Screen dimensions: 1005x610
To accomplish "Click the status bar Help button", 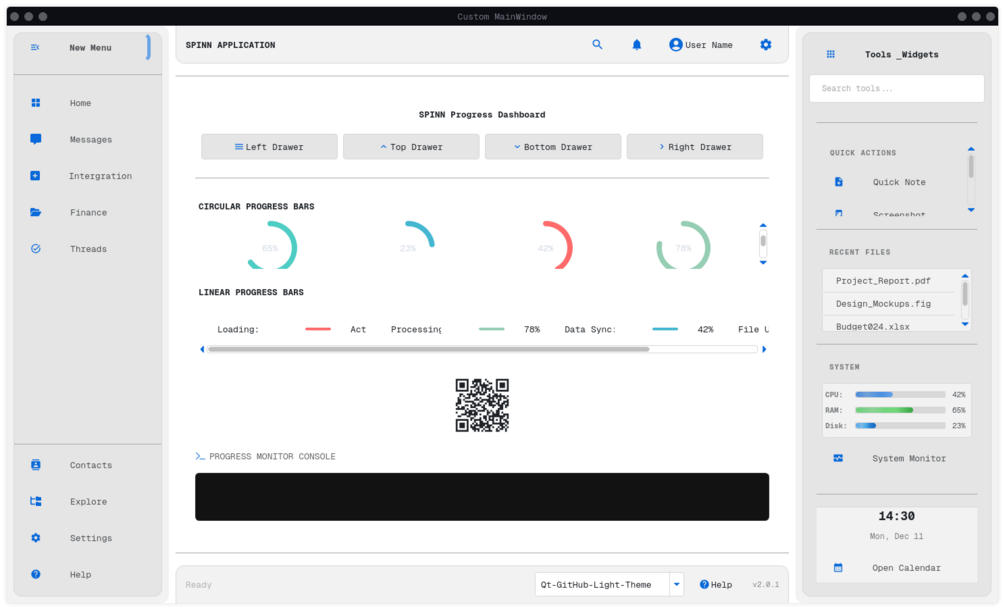I will click(x=716, y=584).
